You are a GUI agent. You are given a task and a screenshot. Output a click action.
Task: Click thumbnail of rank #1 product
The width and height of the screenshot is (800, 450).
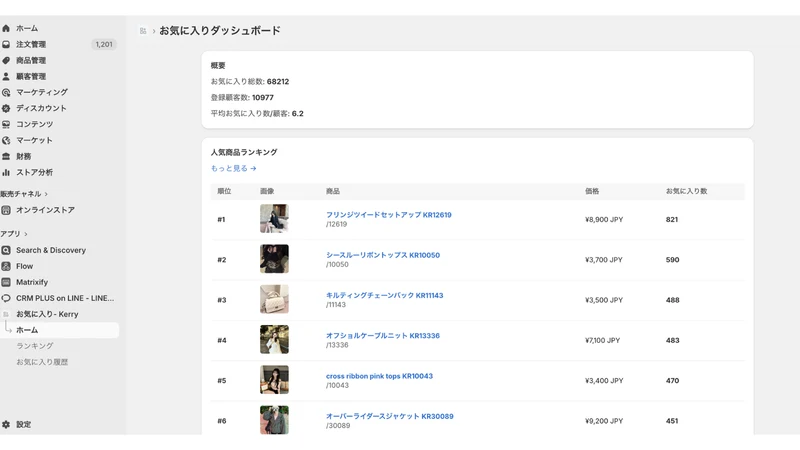point(274,218)
